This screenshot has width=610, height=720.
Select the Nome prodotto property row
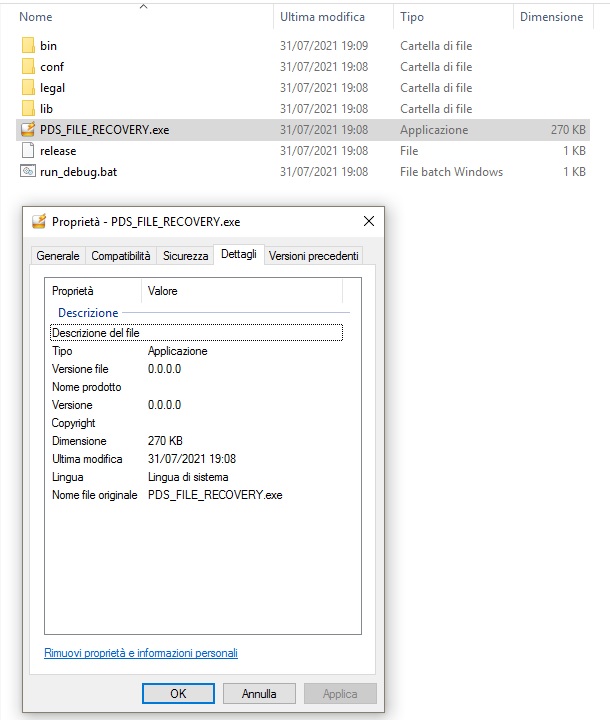point(196,387)
